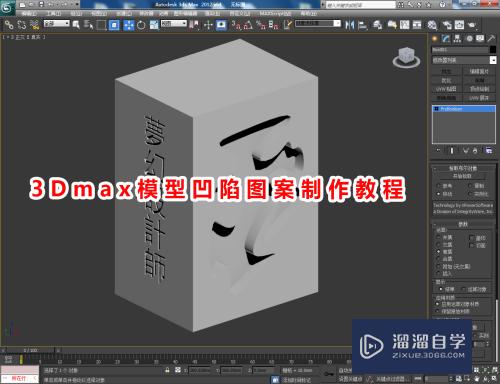This screenshot has width=500, height=384.
Task: Click the object name field
Action: 460,50
